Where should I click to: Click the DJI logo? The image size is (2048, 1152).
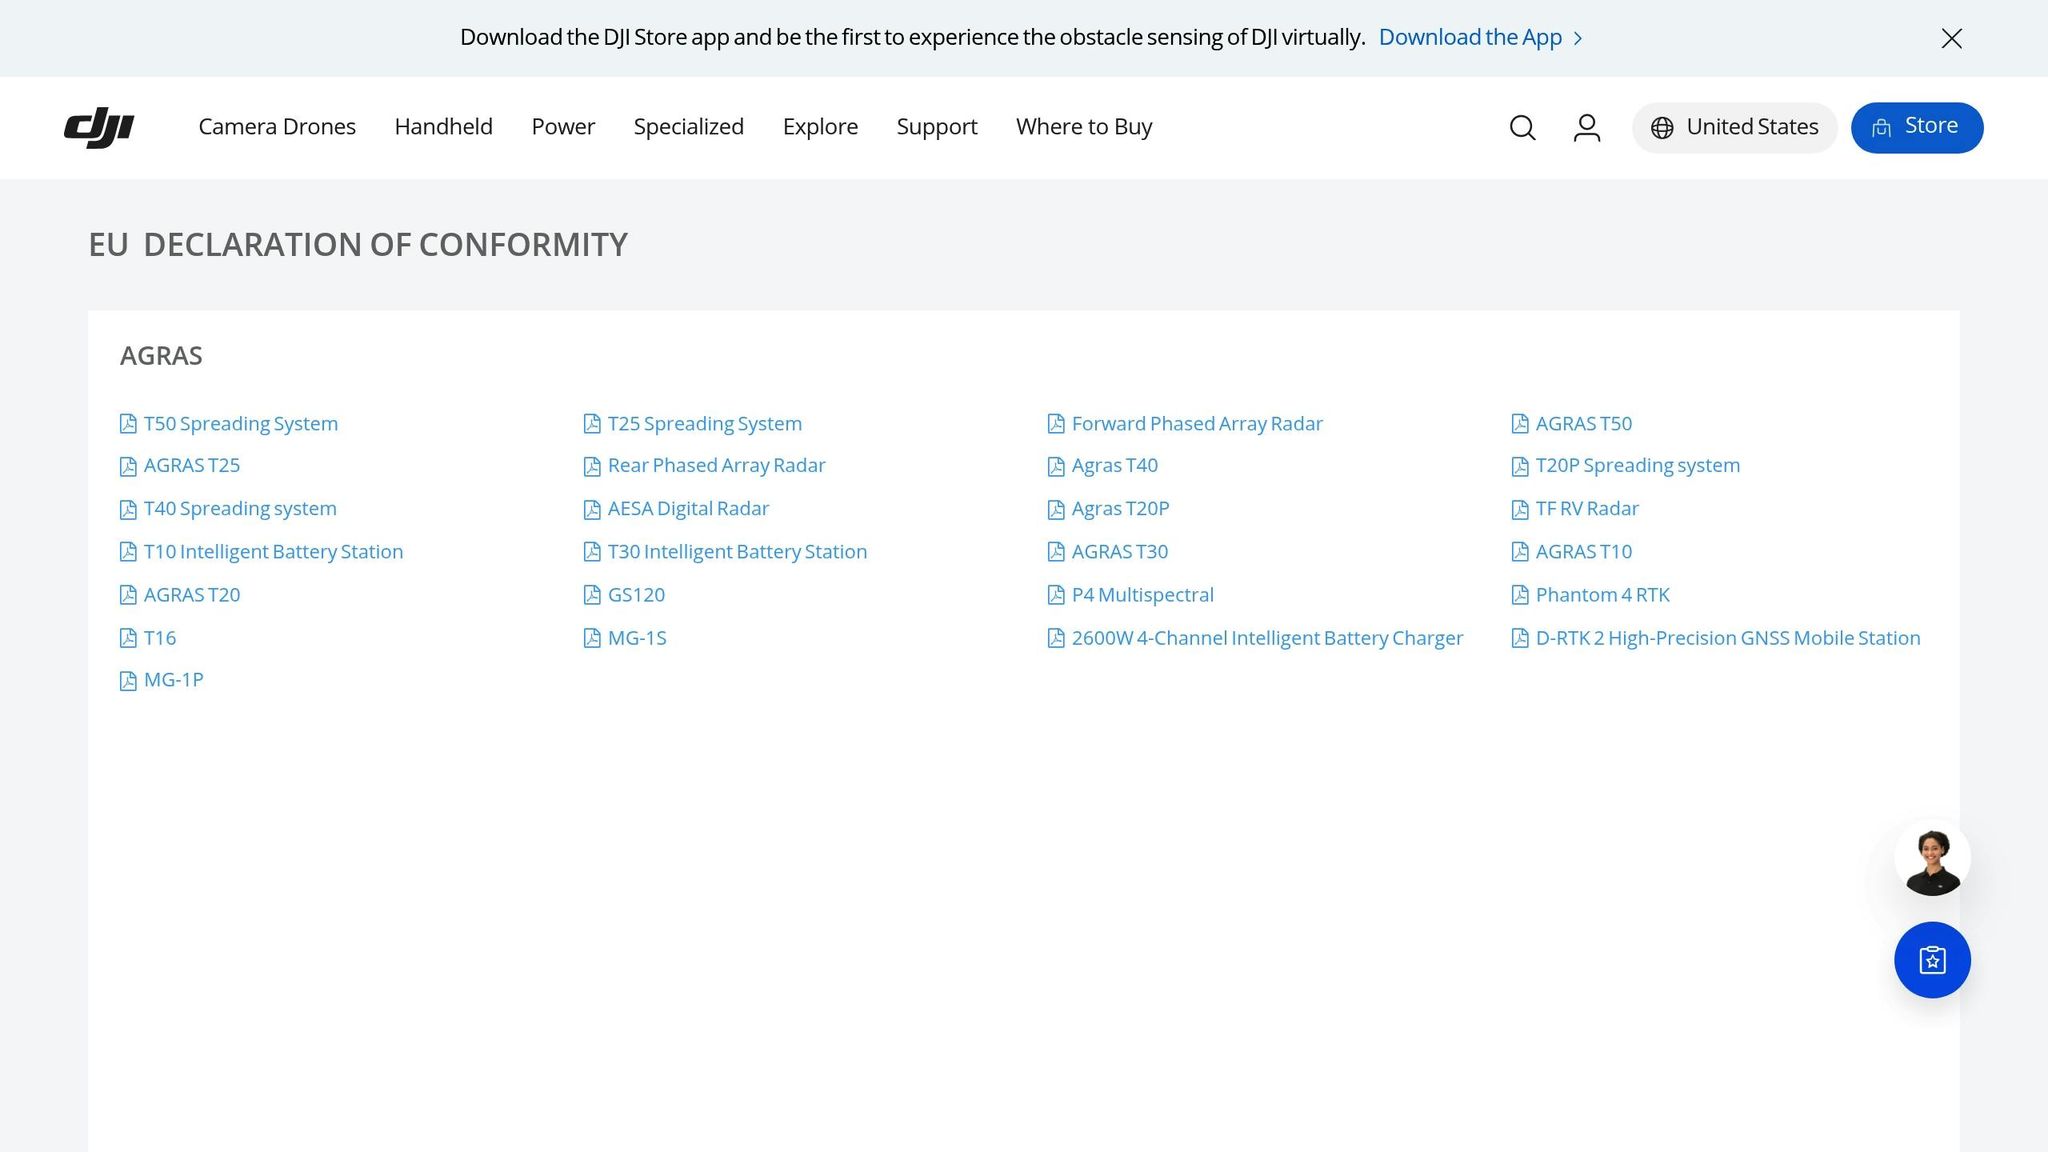99,127
